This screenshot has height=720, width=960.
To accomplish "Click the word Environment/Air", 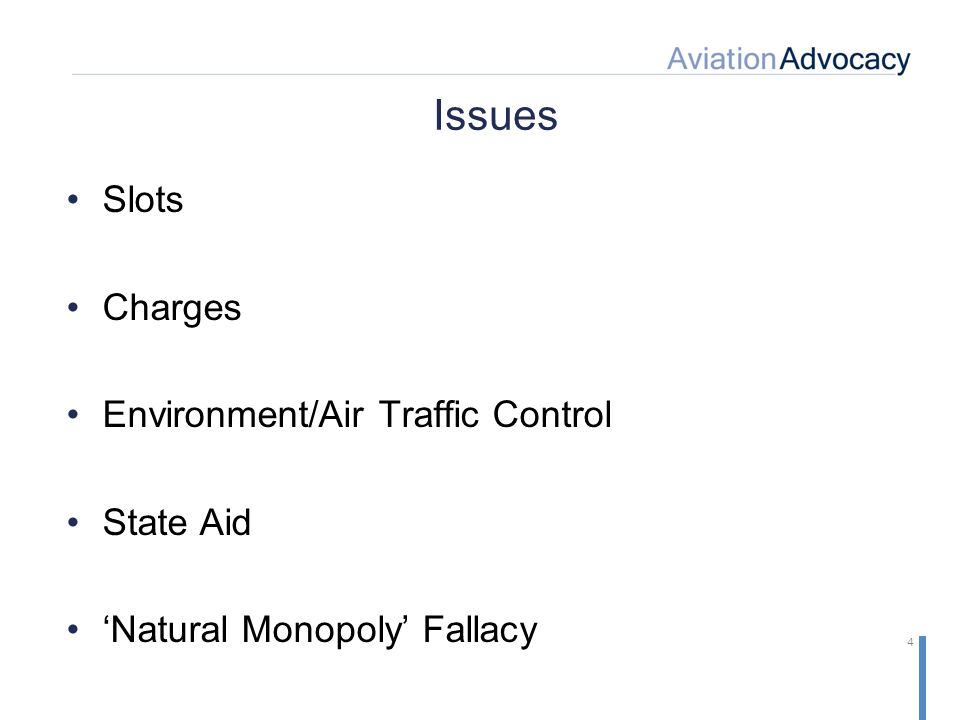I will pyautogui.click(x=233, y=414).
